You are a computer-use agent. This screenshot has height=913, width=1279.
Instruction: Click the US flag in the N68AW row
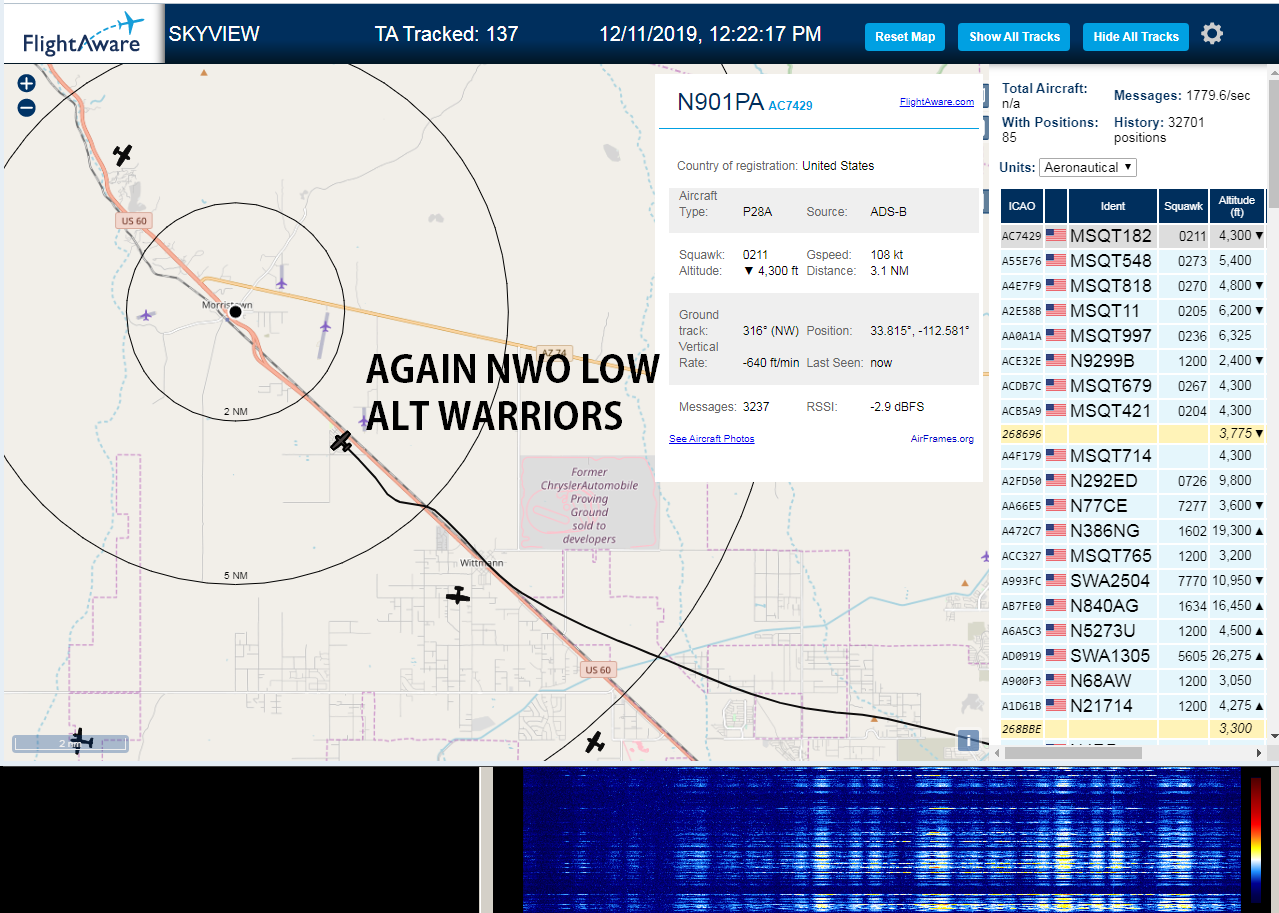(1056, 681)
